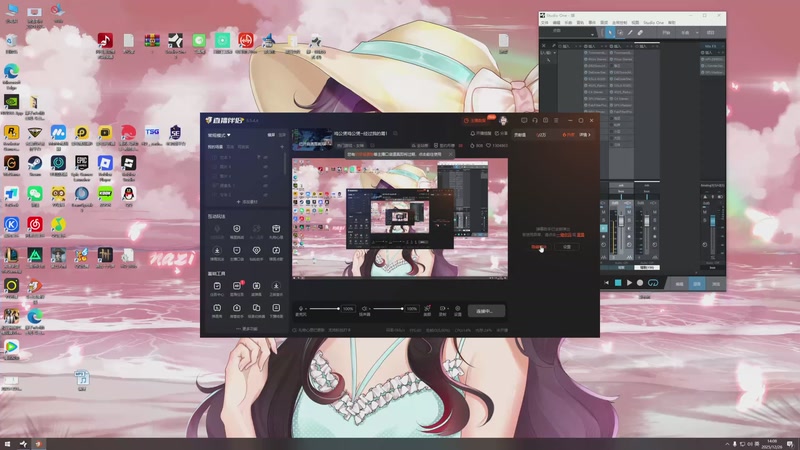Select the Range tool in Studio One
This screenshot has height=450, width=800.
pos(620,32)
